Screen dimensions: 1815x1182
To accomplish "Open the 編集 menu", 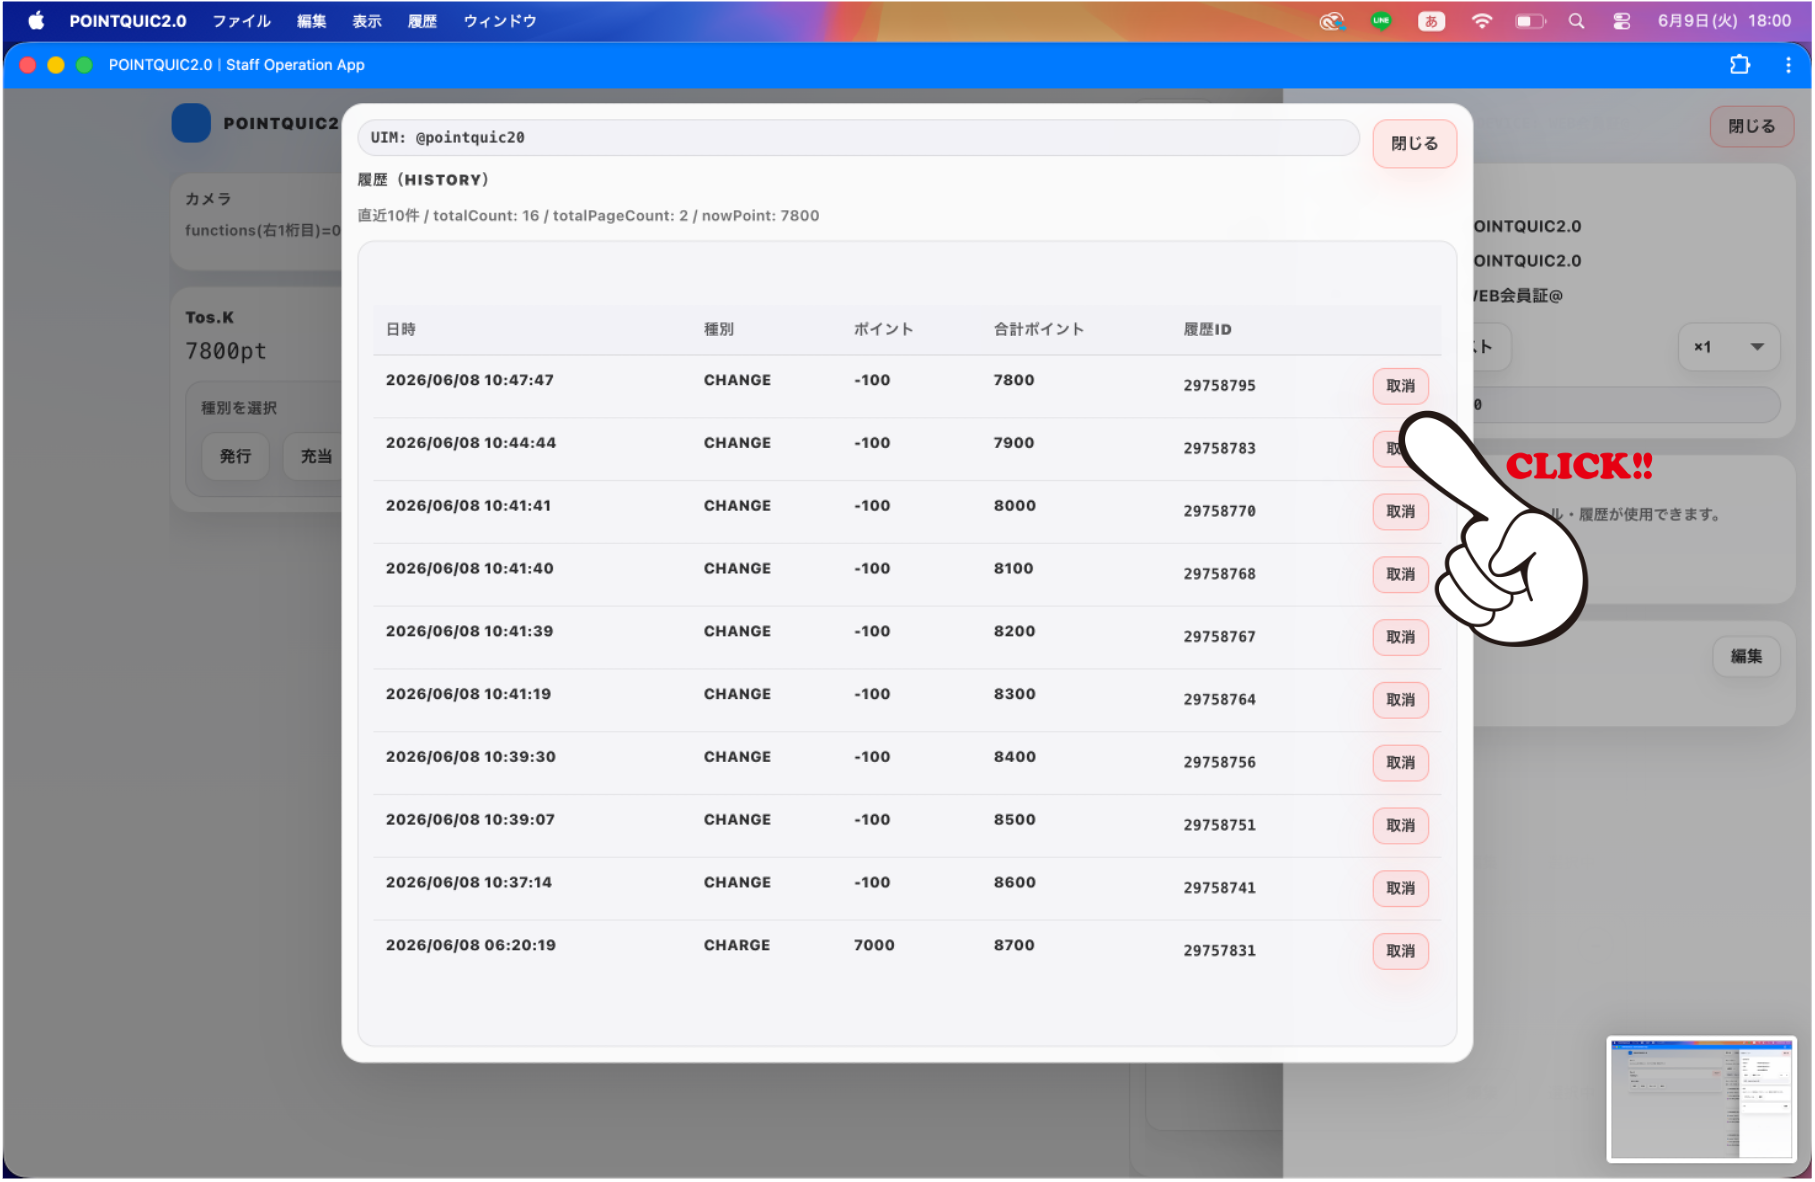I will tap(312, 21).
